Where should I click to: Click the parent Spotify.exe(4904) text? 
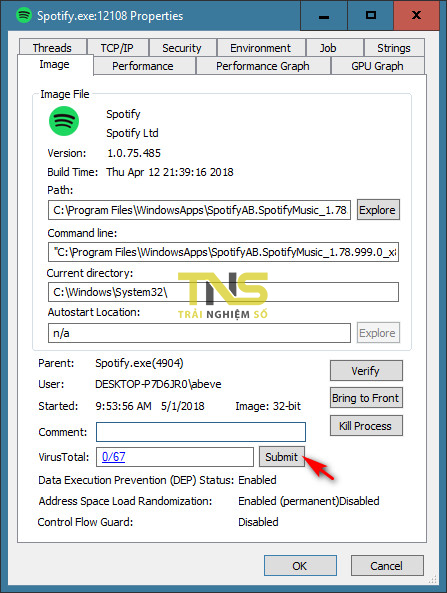click(139, 363)
